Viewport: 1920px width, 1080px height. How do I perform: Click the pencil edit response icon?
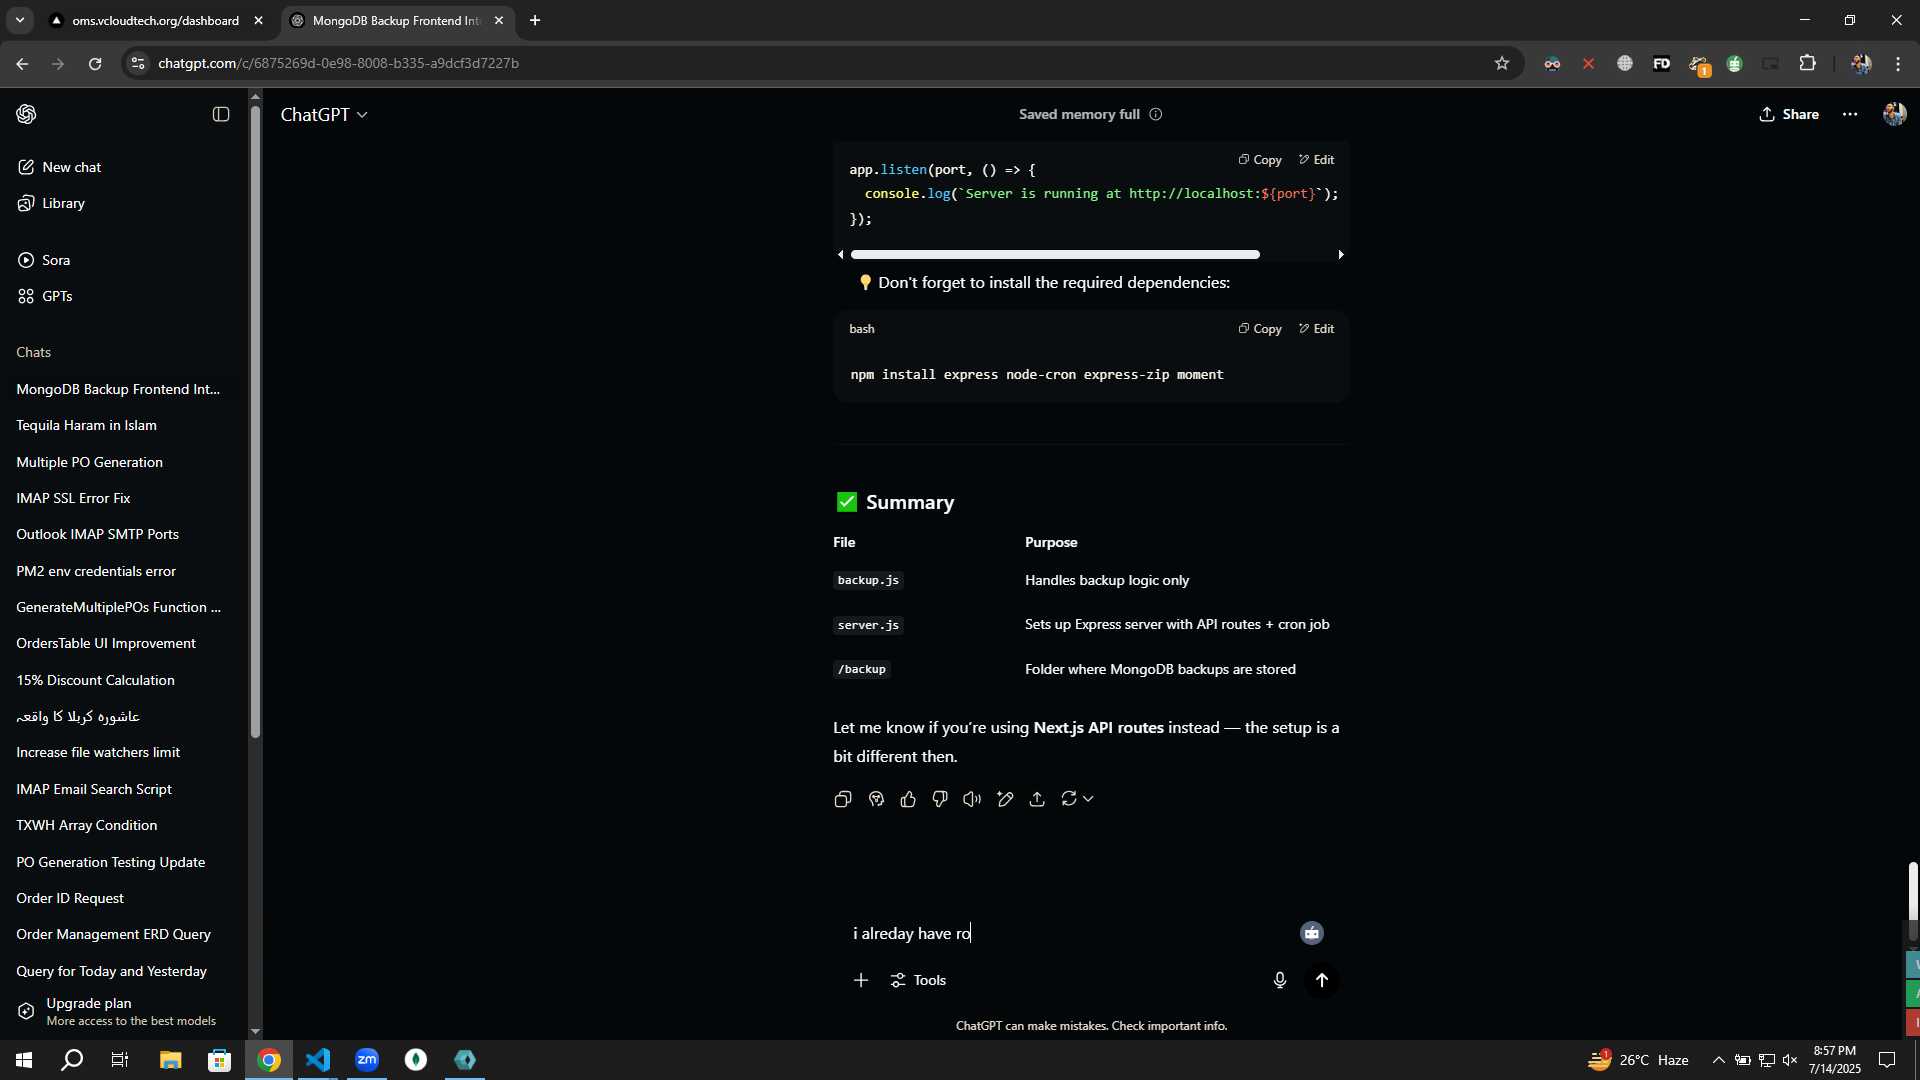(1005, 799)
